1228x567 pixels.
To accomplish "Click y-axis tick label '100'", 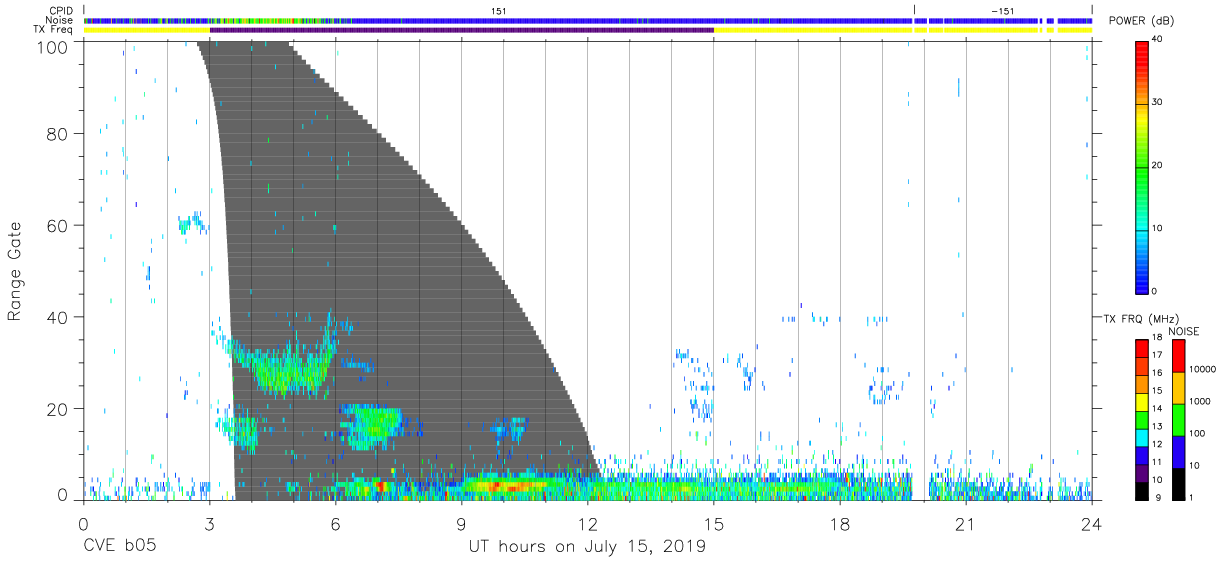I will (x=53, y=46).
